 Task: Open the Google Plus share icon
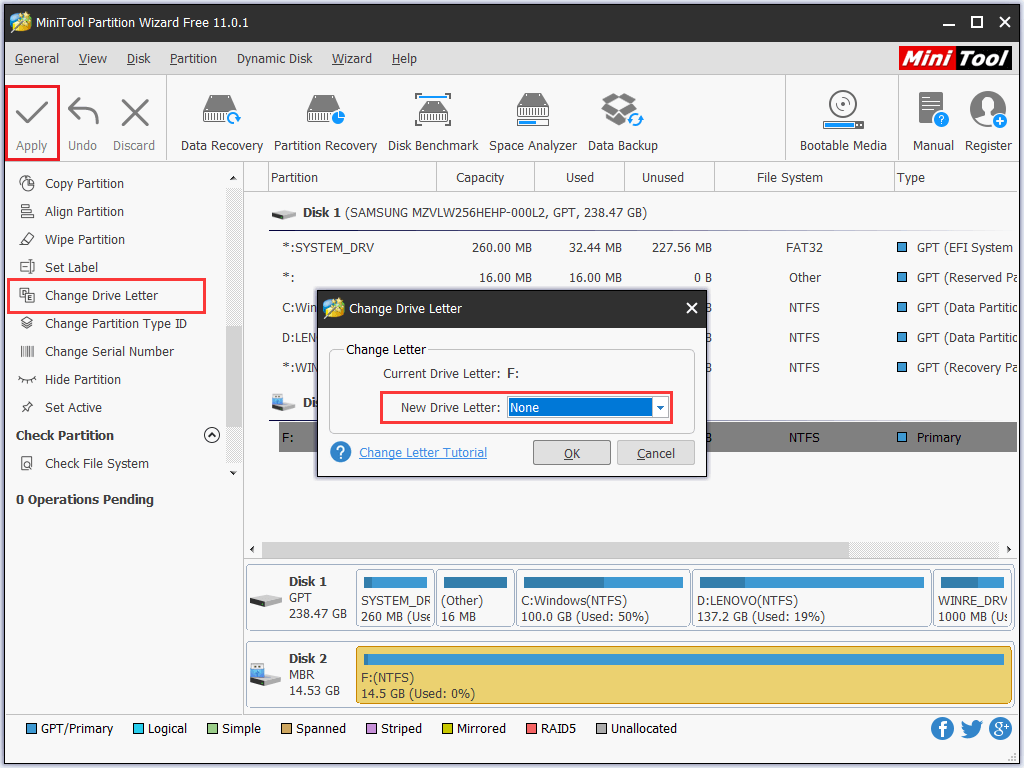(x=1000, y=728)
